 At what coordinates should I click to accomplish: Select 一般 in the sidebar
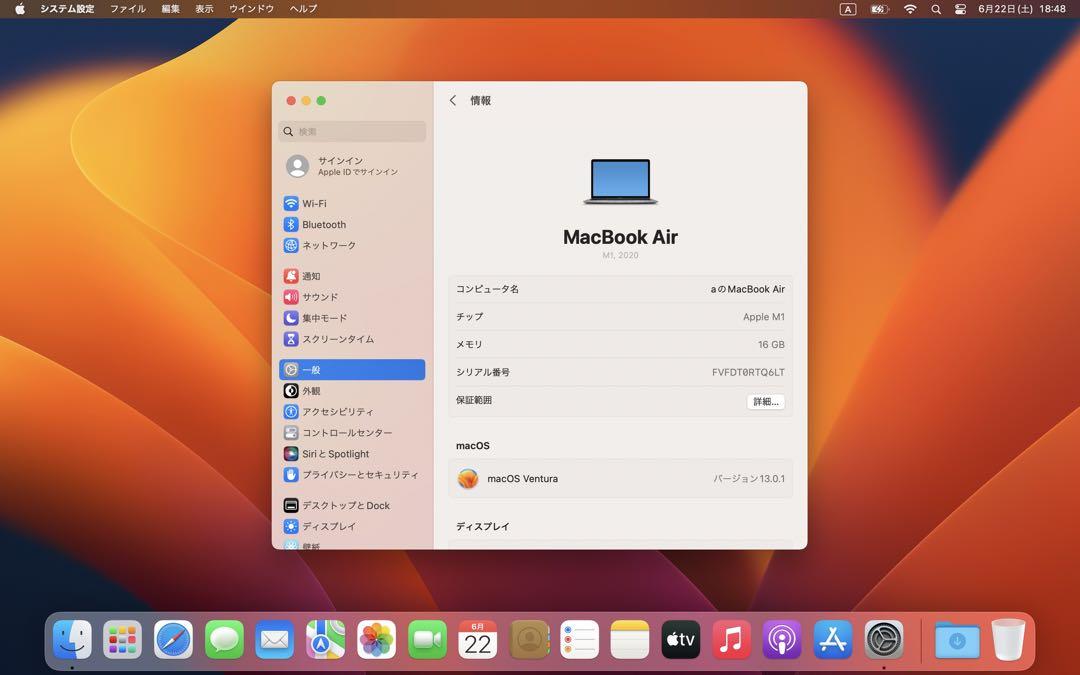click(x=352, y=370)
